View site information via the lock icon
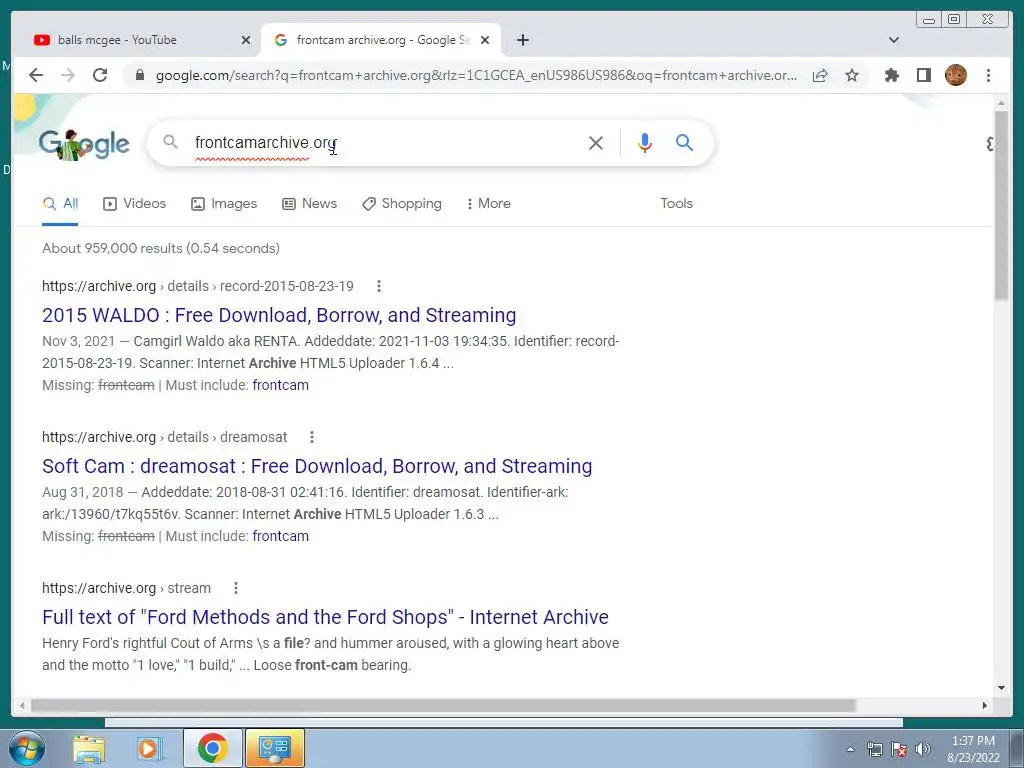 pos(139,75)
